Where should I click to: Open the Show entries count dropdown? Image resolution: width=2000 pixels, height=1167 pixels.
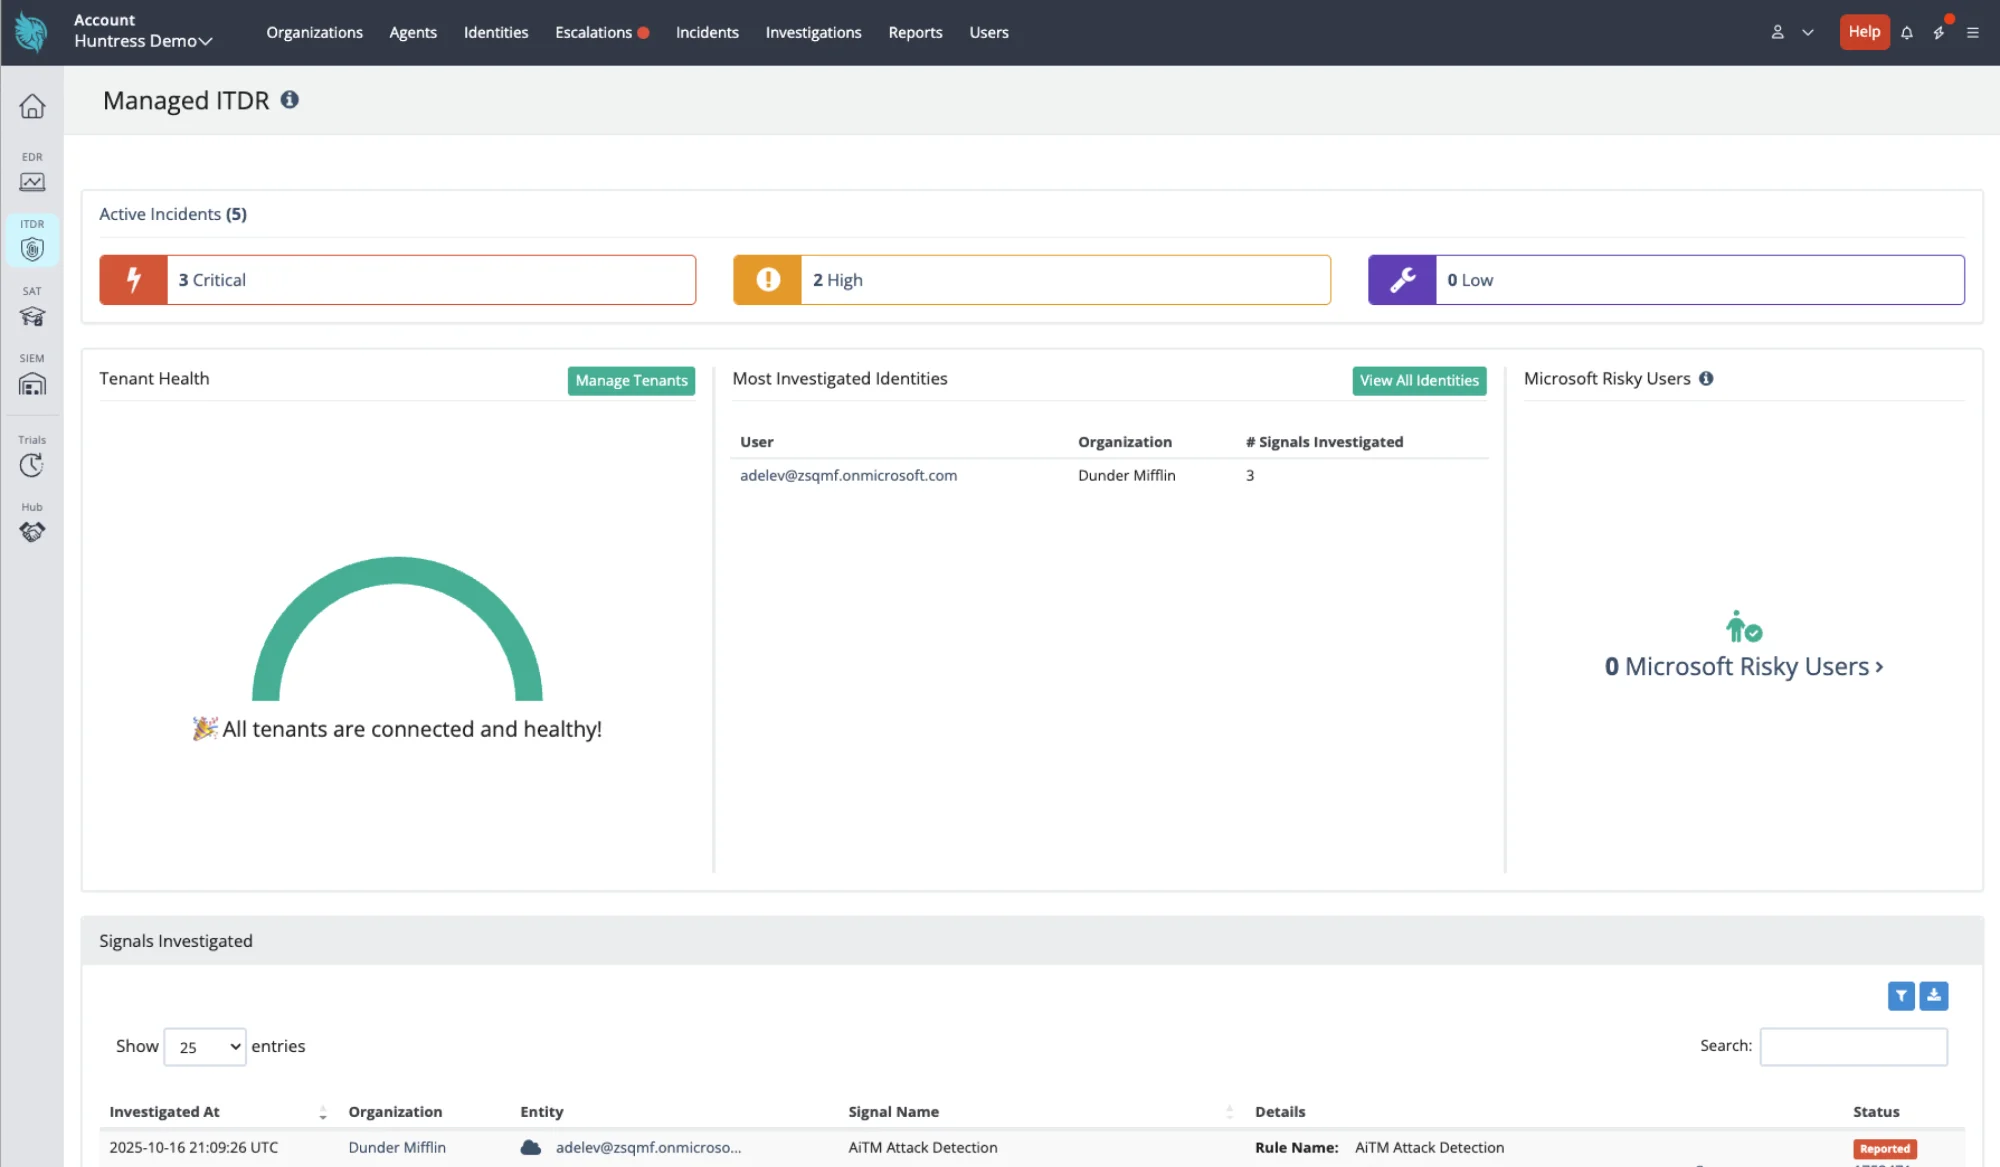(x=205, y=1047)
